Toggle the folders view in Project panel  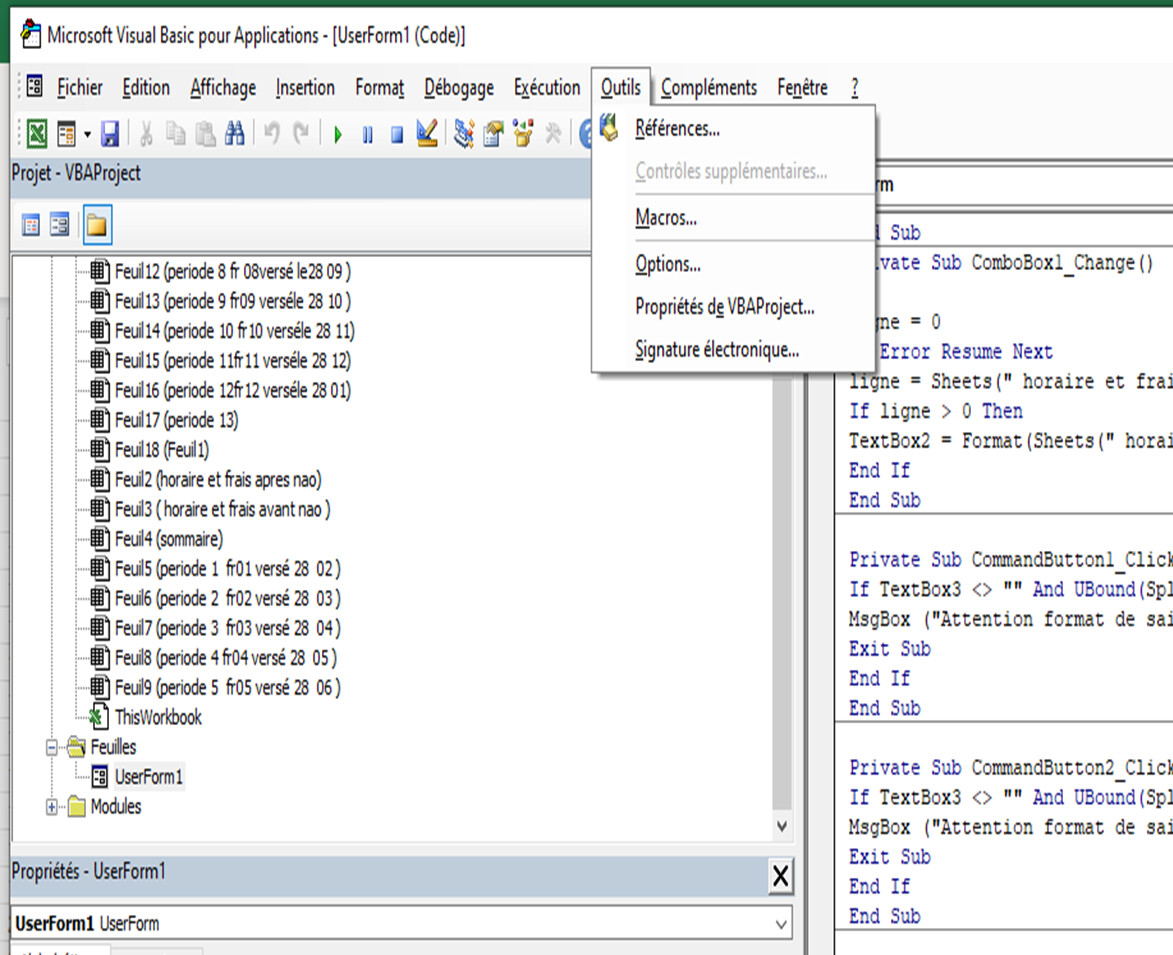[96, 226]
